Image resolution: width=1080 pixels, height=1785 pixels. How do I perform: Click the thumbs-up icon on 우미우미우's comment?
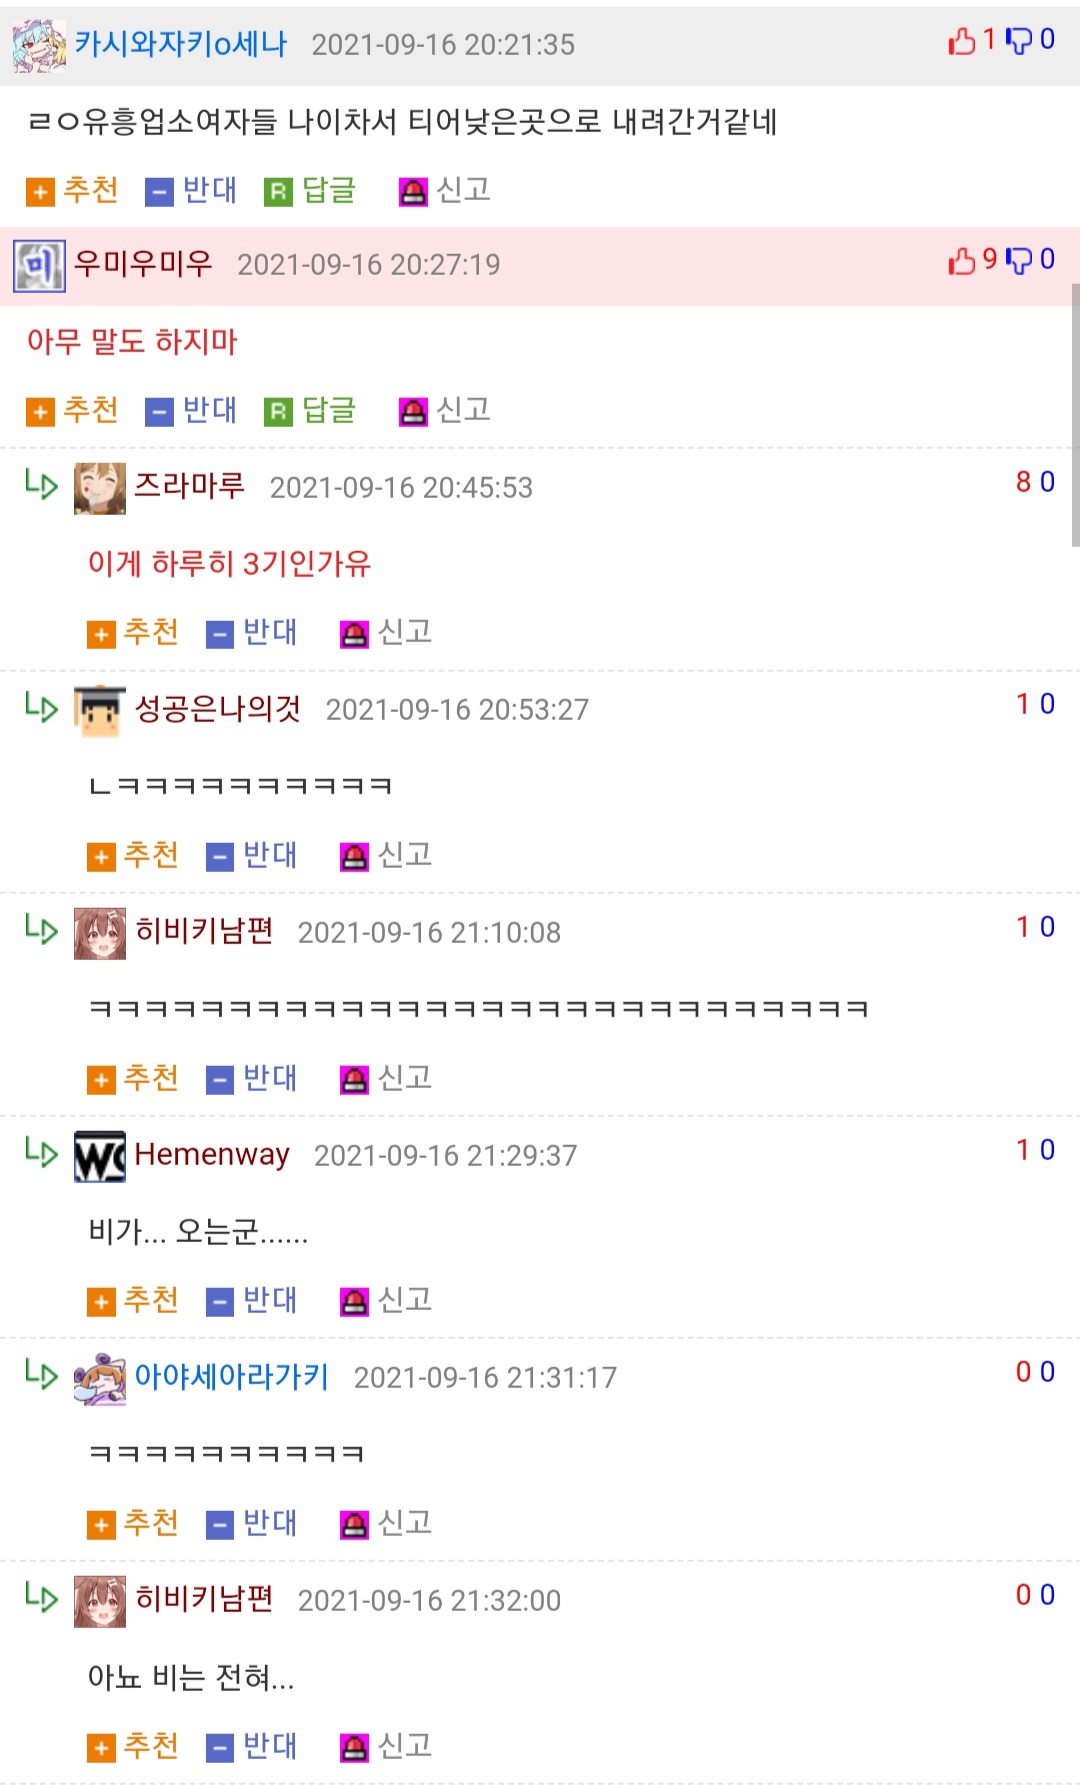click(962, 261)
